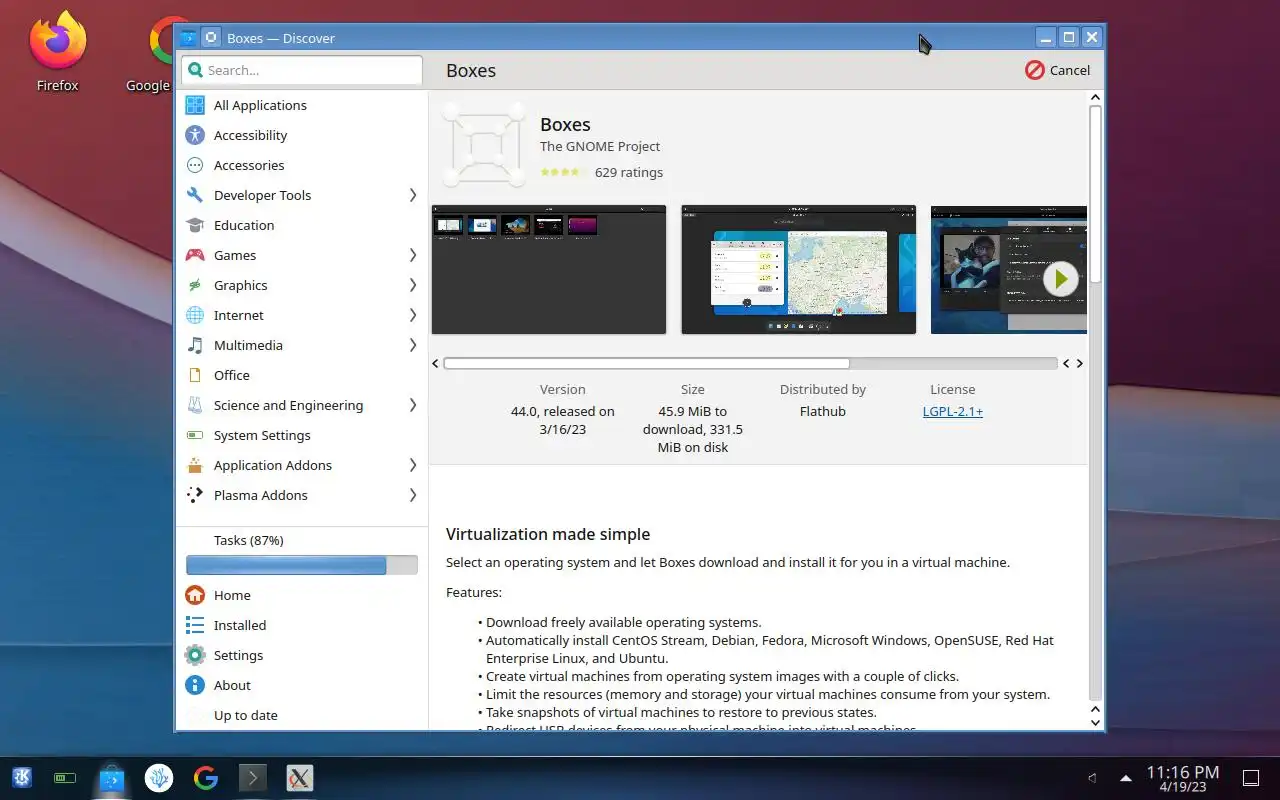Click the Accessibility person icon
The height and width of the screenshot is (800, 1280).
195,135
